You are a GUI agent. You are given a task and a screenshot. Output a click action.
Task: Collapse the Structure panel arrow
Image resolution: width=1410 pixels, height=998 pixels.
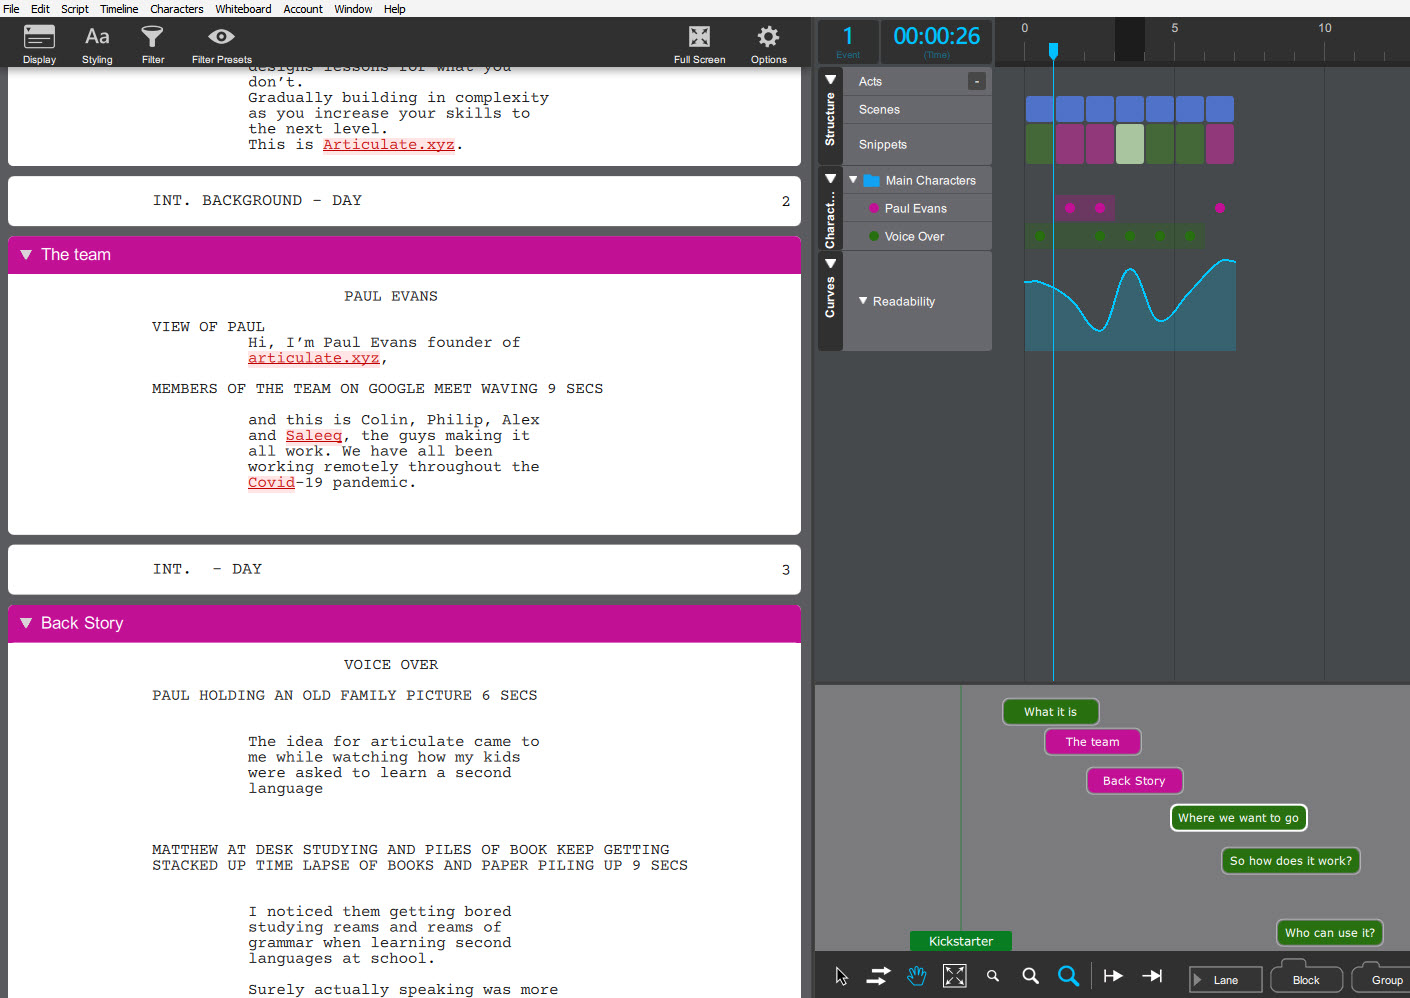pyautogui.click(x=830, y=80)
